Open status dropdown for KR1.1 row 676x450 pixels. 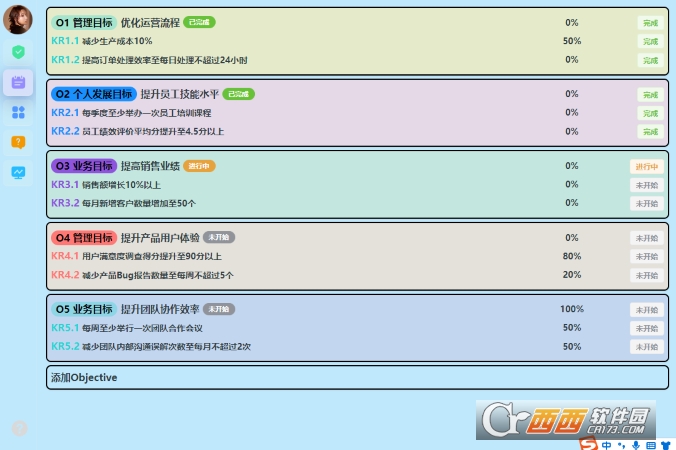(650, 41)
